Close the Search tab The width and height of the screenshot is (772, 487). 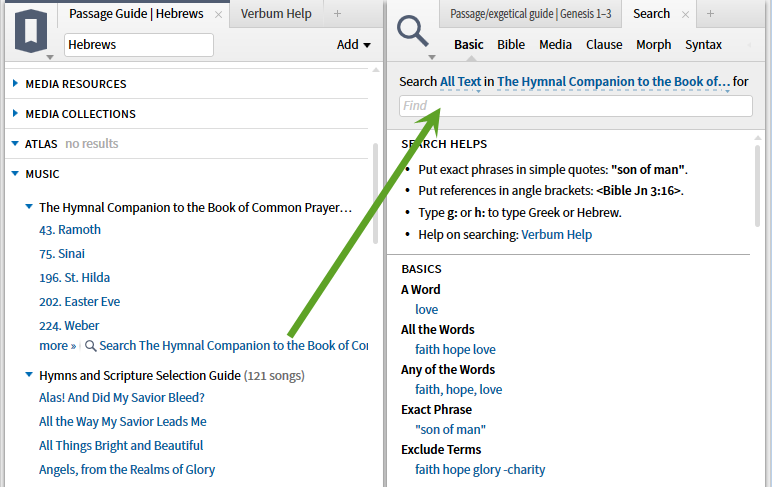[x=684, y=14]
